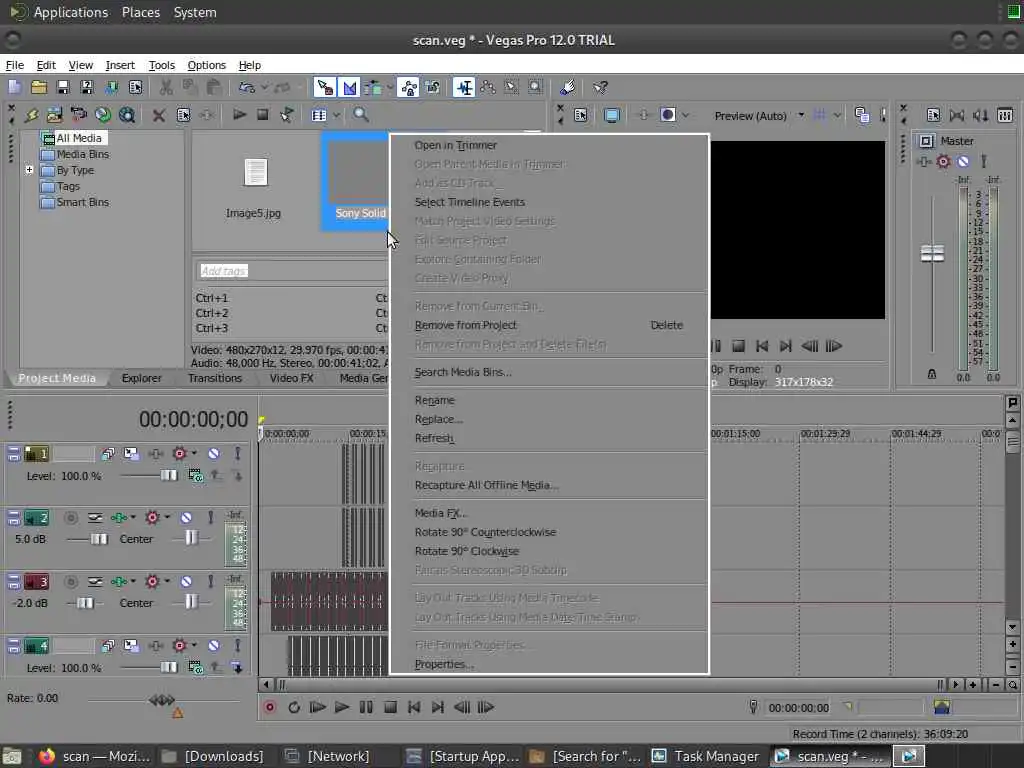
Task: Switch to the Video FX tab
Action: pyautogui.click(x=291, y=378)
